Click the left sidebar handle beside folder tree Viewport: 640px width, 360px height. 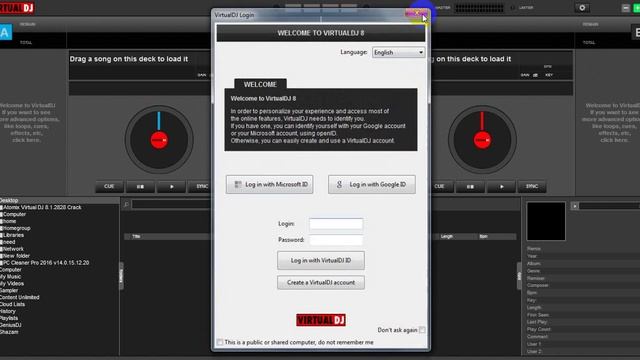121,277
